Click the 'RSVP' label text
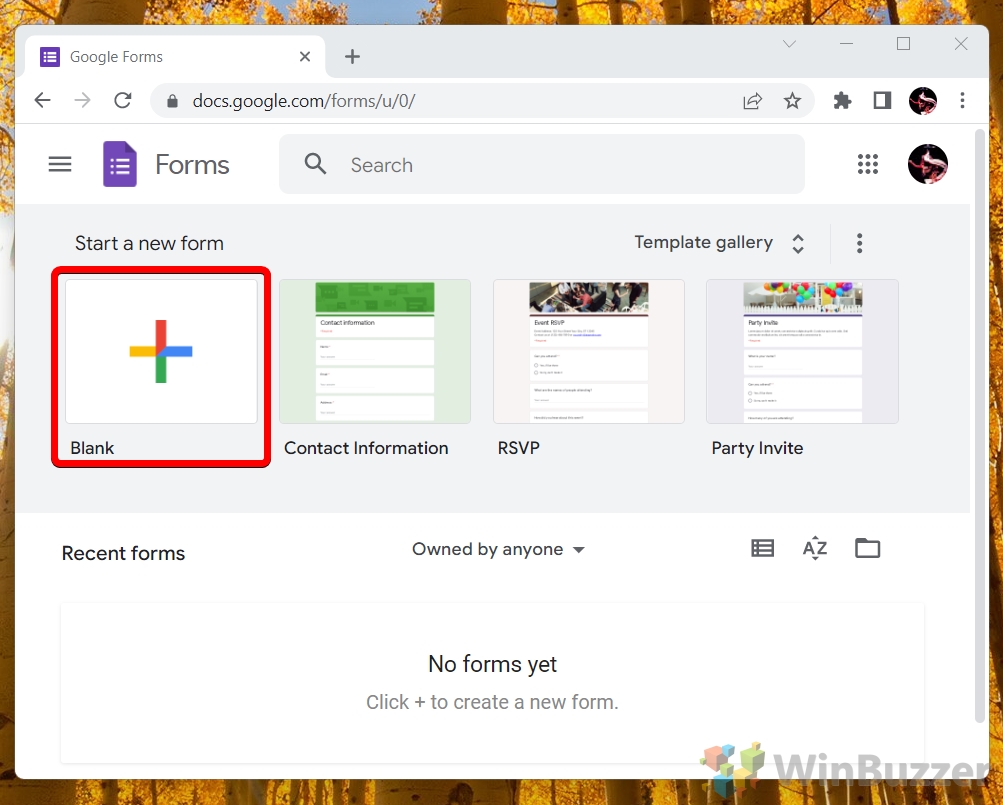The width and height of the screenshot is (1003, 805). [519, 448]
